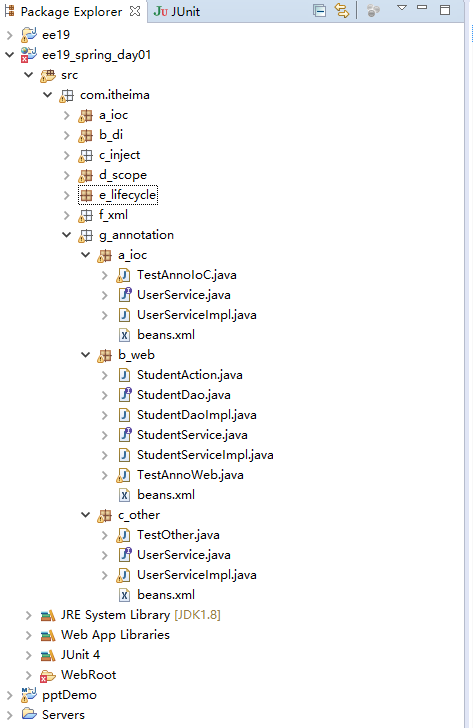Click the StudentDao.java interface icon
Screen dimensions: 473x728
point(124,395)
